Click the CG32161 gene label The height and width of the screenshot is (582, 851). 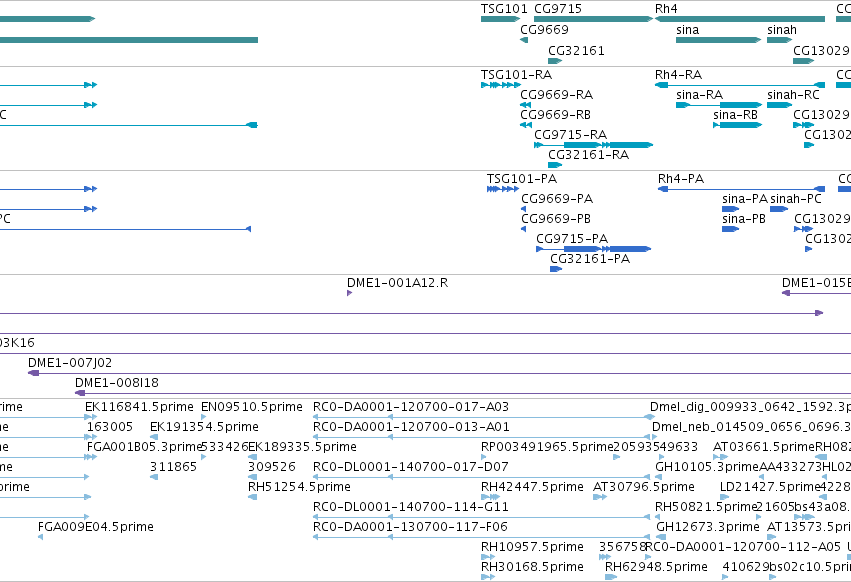576,50
